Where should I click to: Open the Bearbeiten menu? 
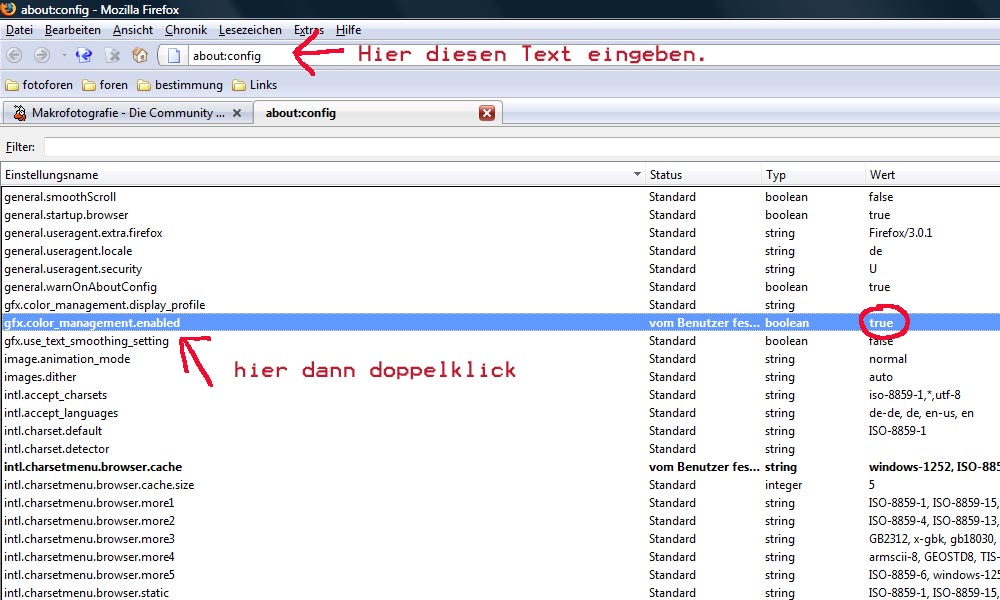click(x=73, y=30)
